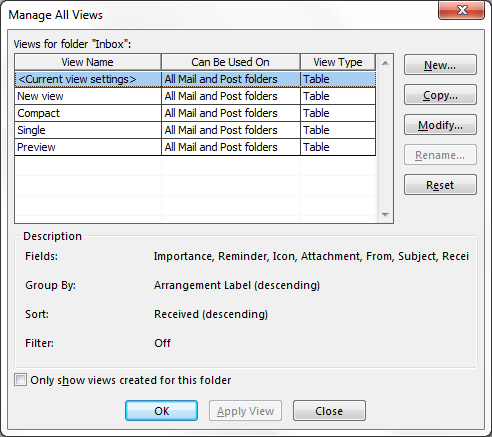
Task: Open the Modify... view settings button
Action: click(440, 125)
